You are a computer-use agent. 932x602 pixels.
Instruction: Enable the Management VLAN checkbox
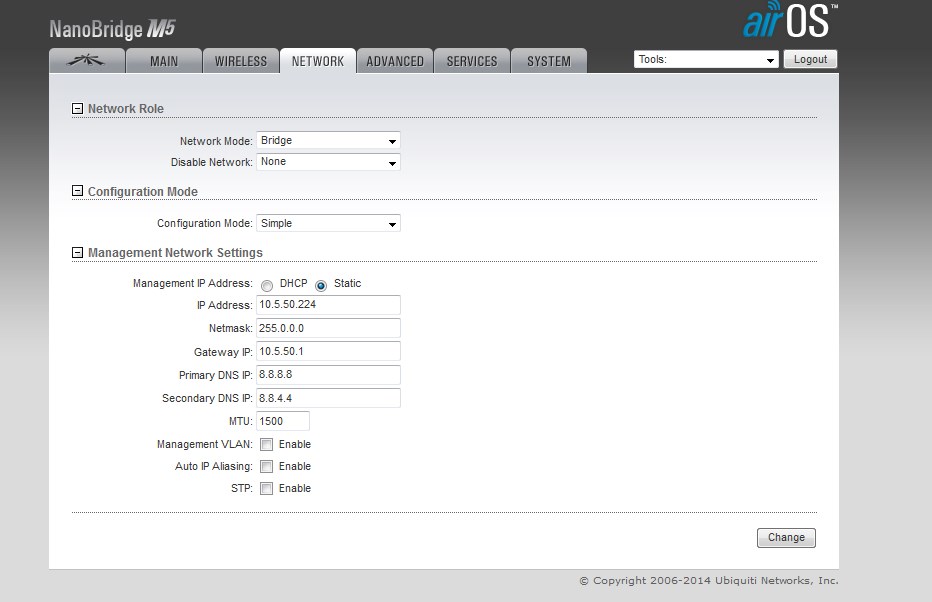(267, 445)
